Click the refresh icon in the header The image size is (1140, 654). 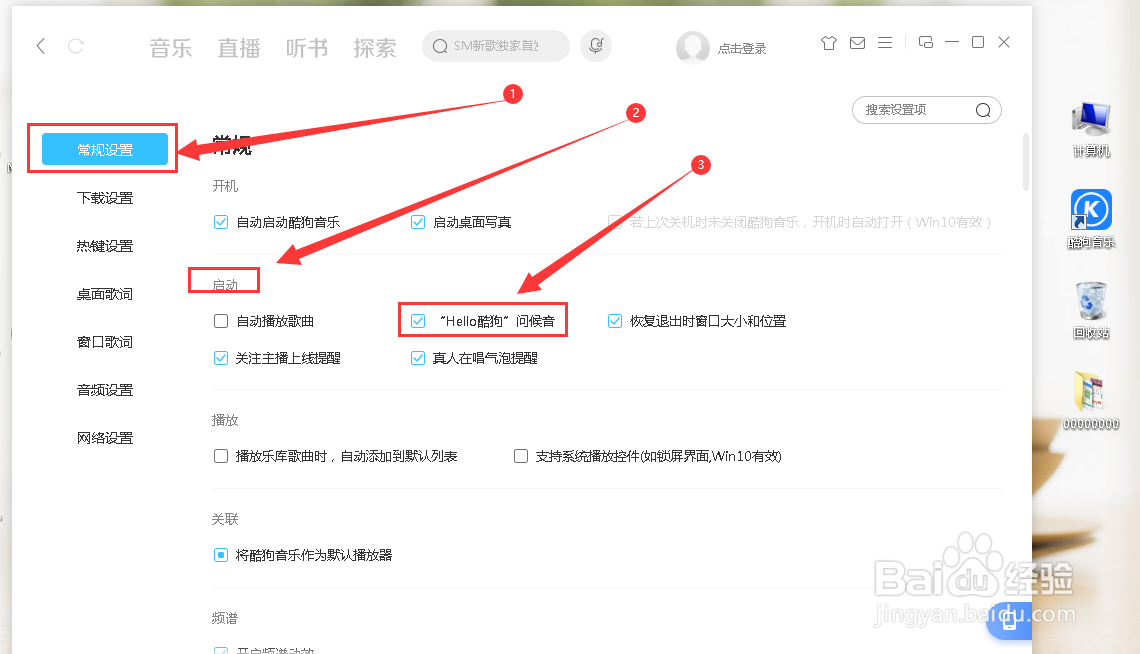pyautogui.click(x=76, y=47)
